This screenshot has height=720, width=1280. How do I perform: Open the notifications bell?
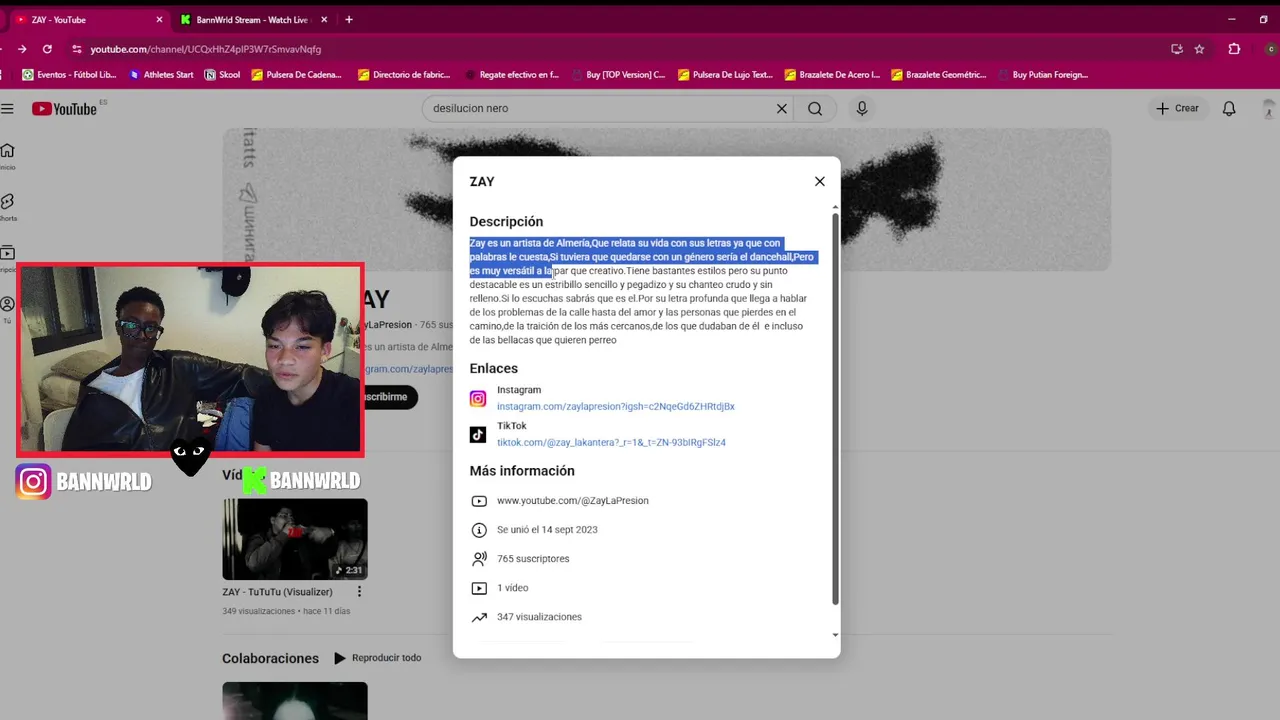click(1229, 108)
